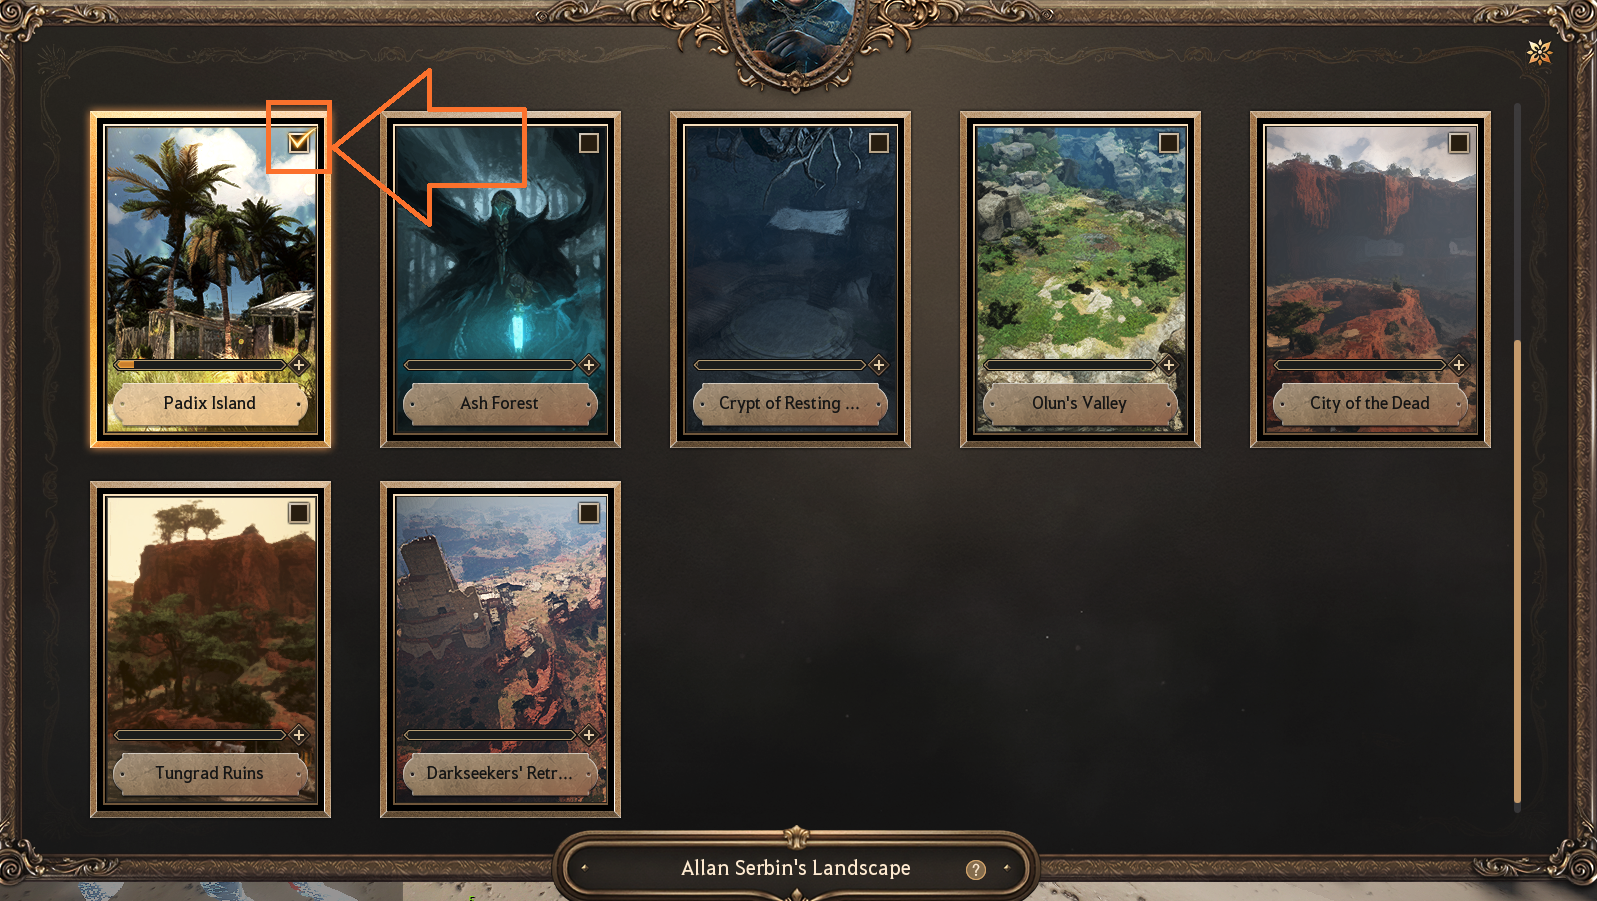The height and width of the screenshot is (901, 1597).
Task: Tick the Tungrad Ruins checkbox
Action: click(299, 513)
